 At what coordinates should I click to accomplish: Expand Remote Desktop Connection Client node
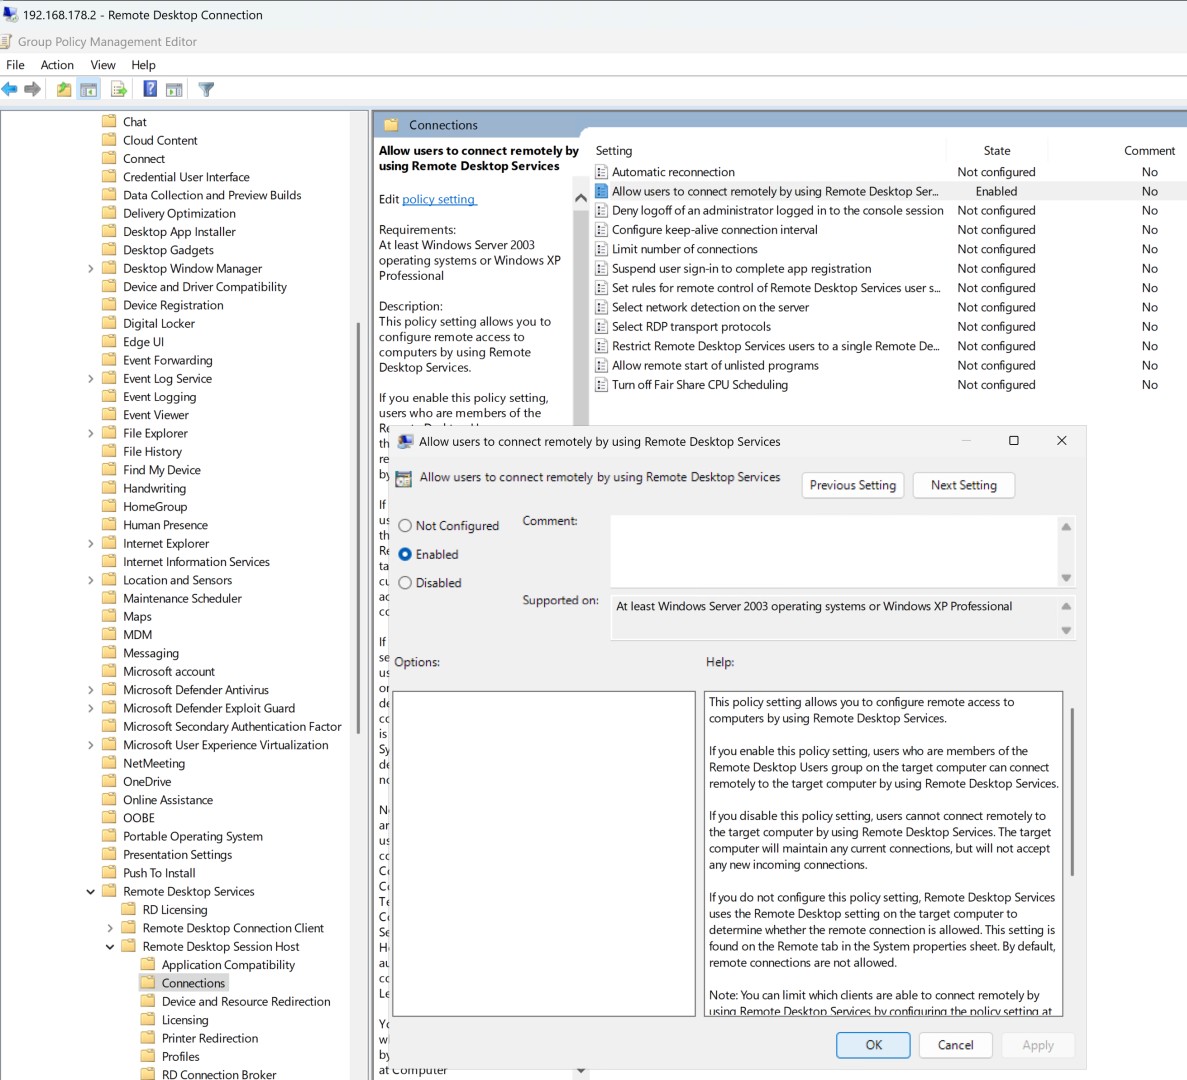click(x=110, y=928)
